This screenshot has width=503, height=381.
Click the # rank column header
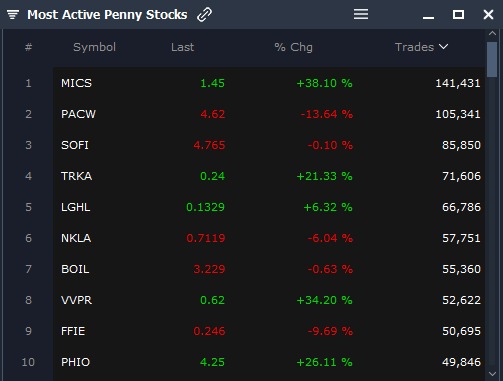[x=29, y=47]
